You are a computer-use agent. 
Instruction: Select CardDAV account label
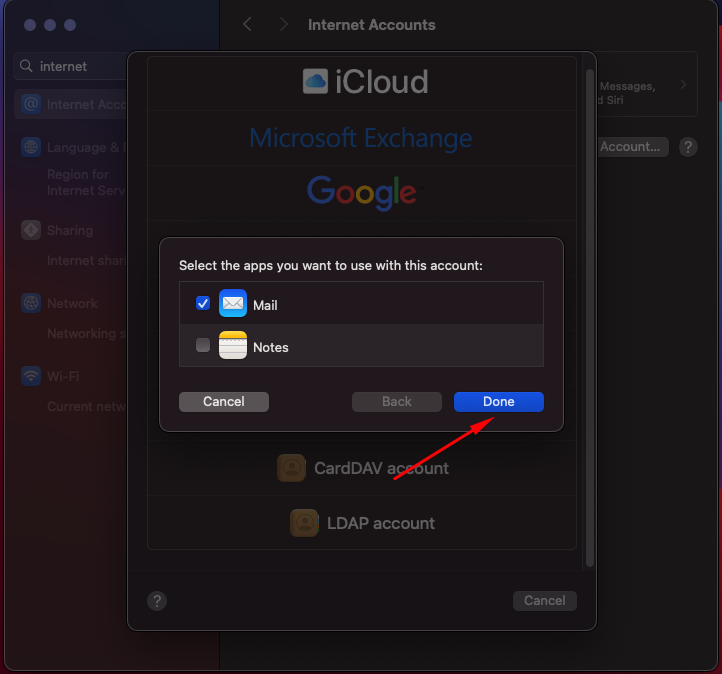click(x=381, y=469)
